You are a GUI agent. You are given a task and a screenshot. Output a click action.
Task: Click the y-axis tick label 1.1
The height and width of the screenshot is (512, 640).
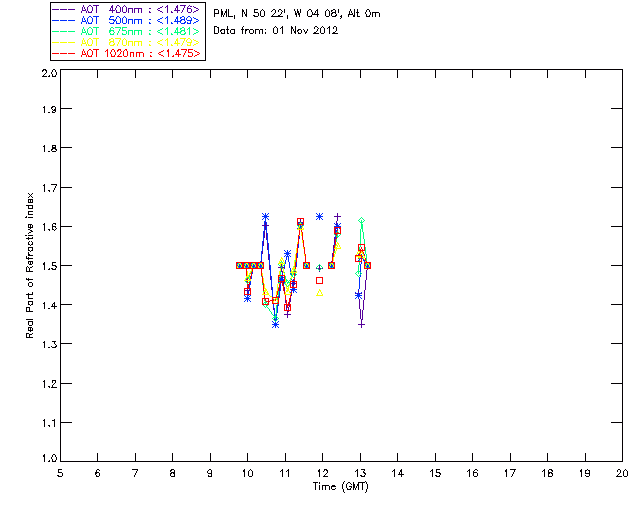(x=49, y=423)
